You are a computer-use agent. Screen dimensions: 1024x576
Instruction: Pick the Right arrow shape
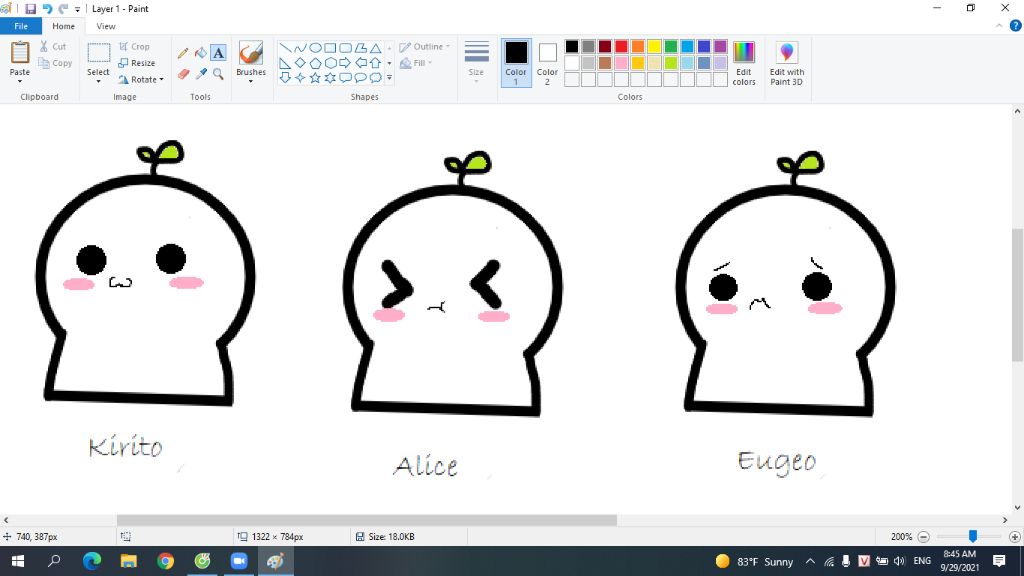(x=345, y=63)
